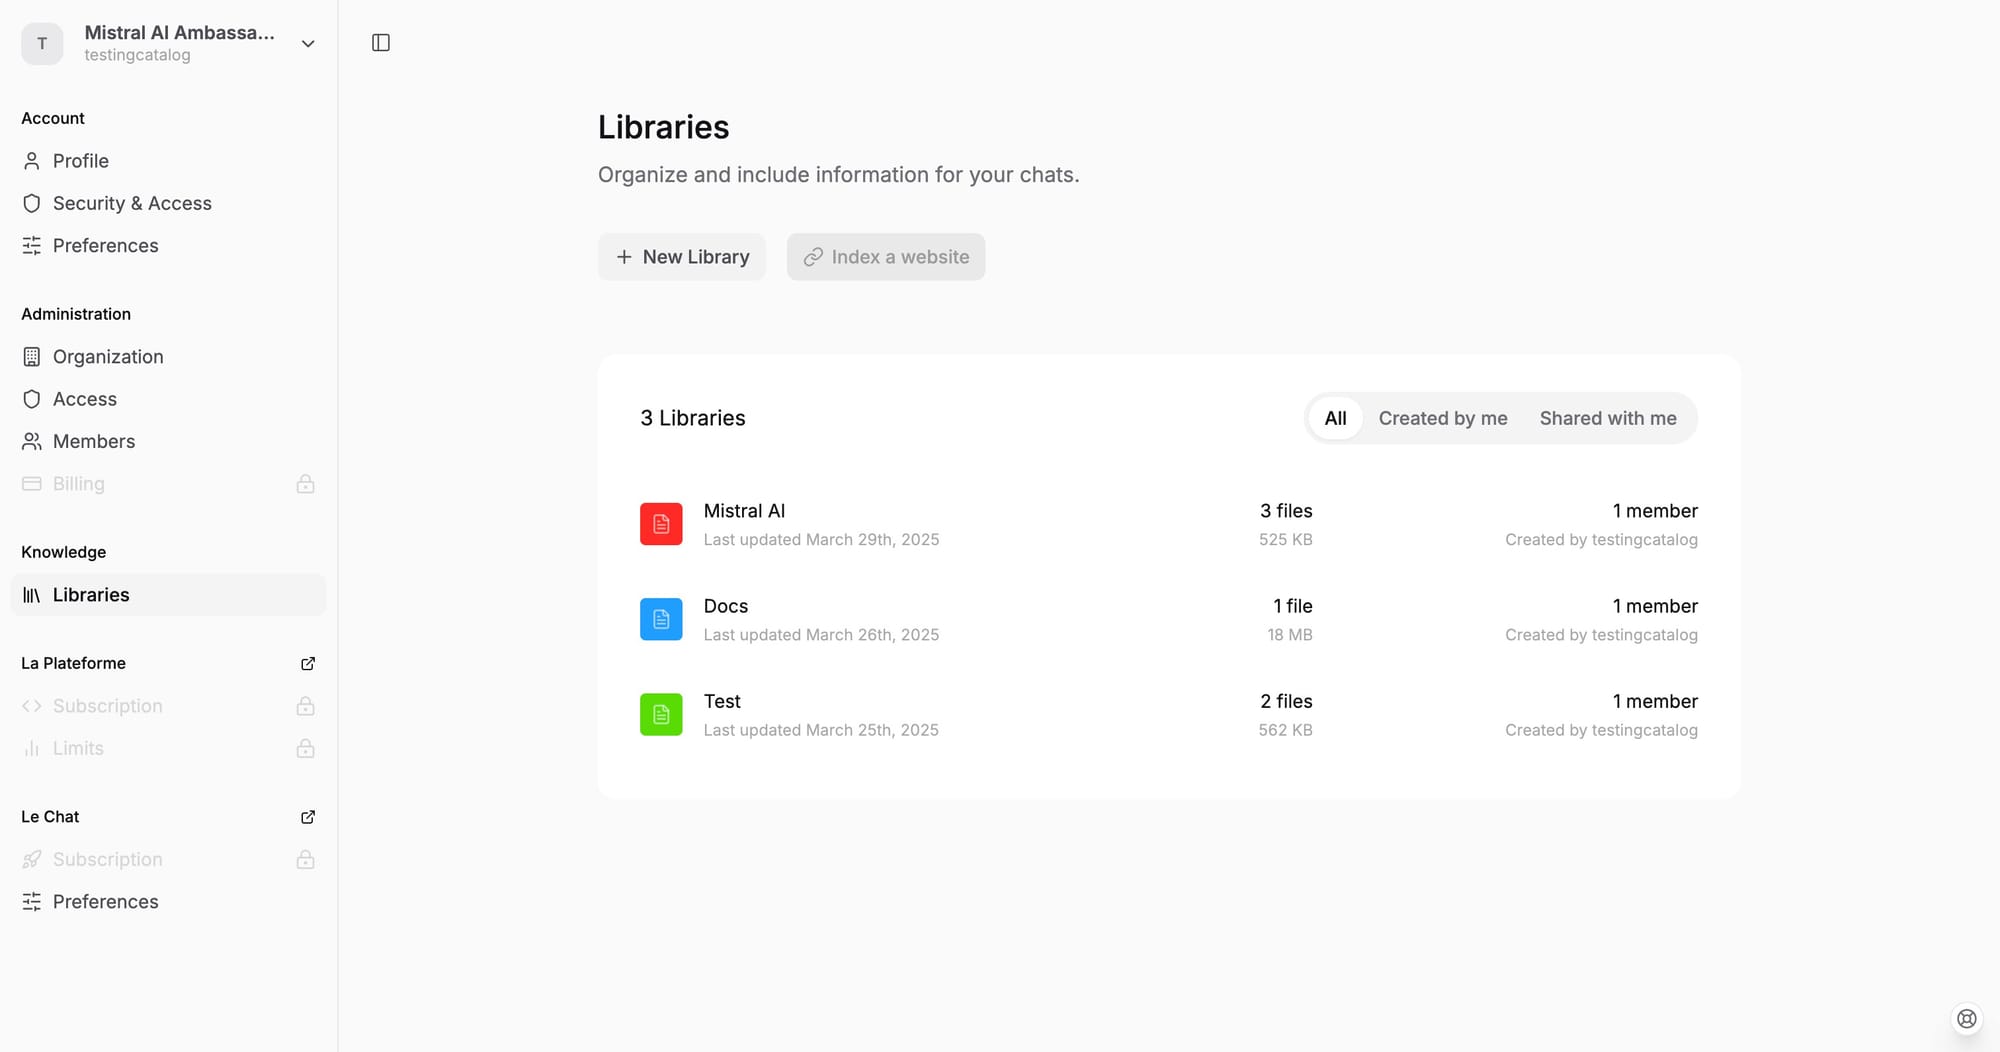Screen dimensions: 2000x1052
Task: Click the Limits lock icon
Action: (306, 748)
